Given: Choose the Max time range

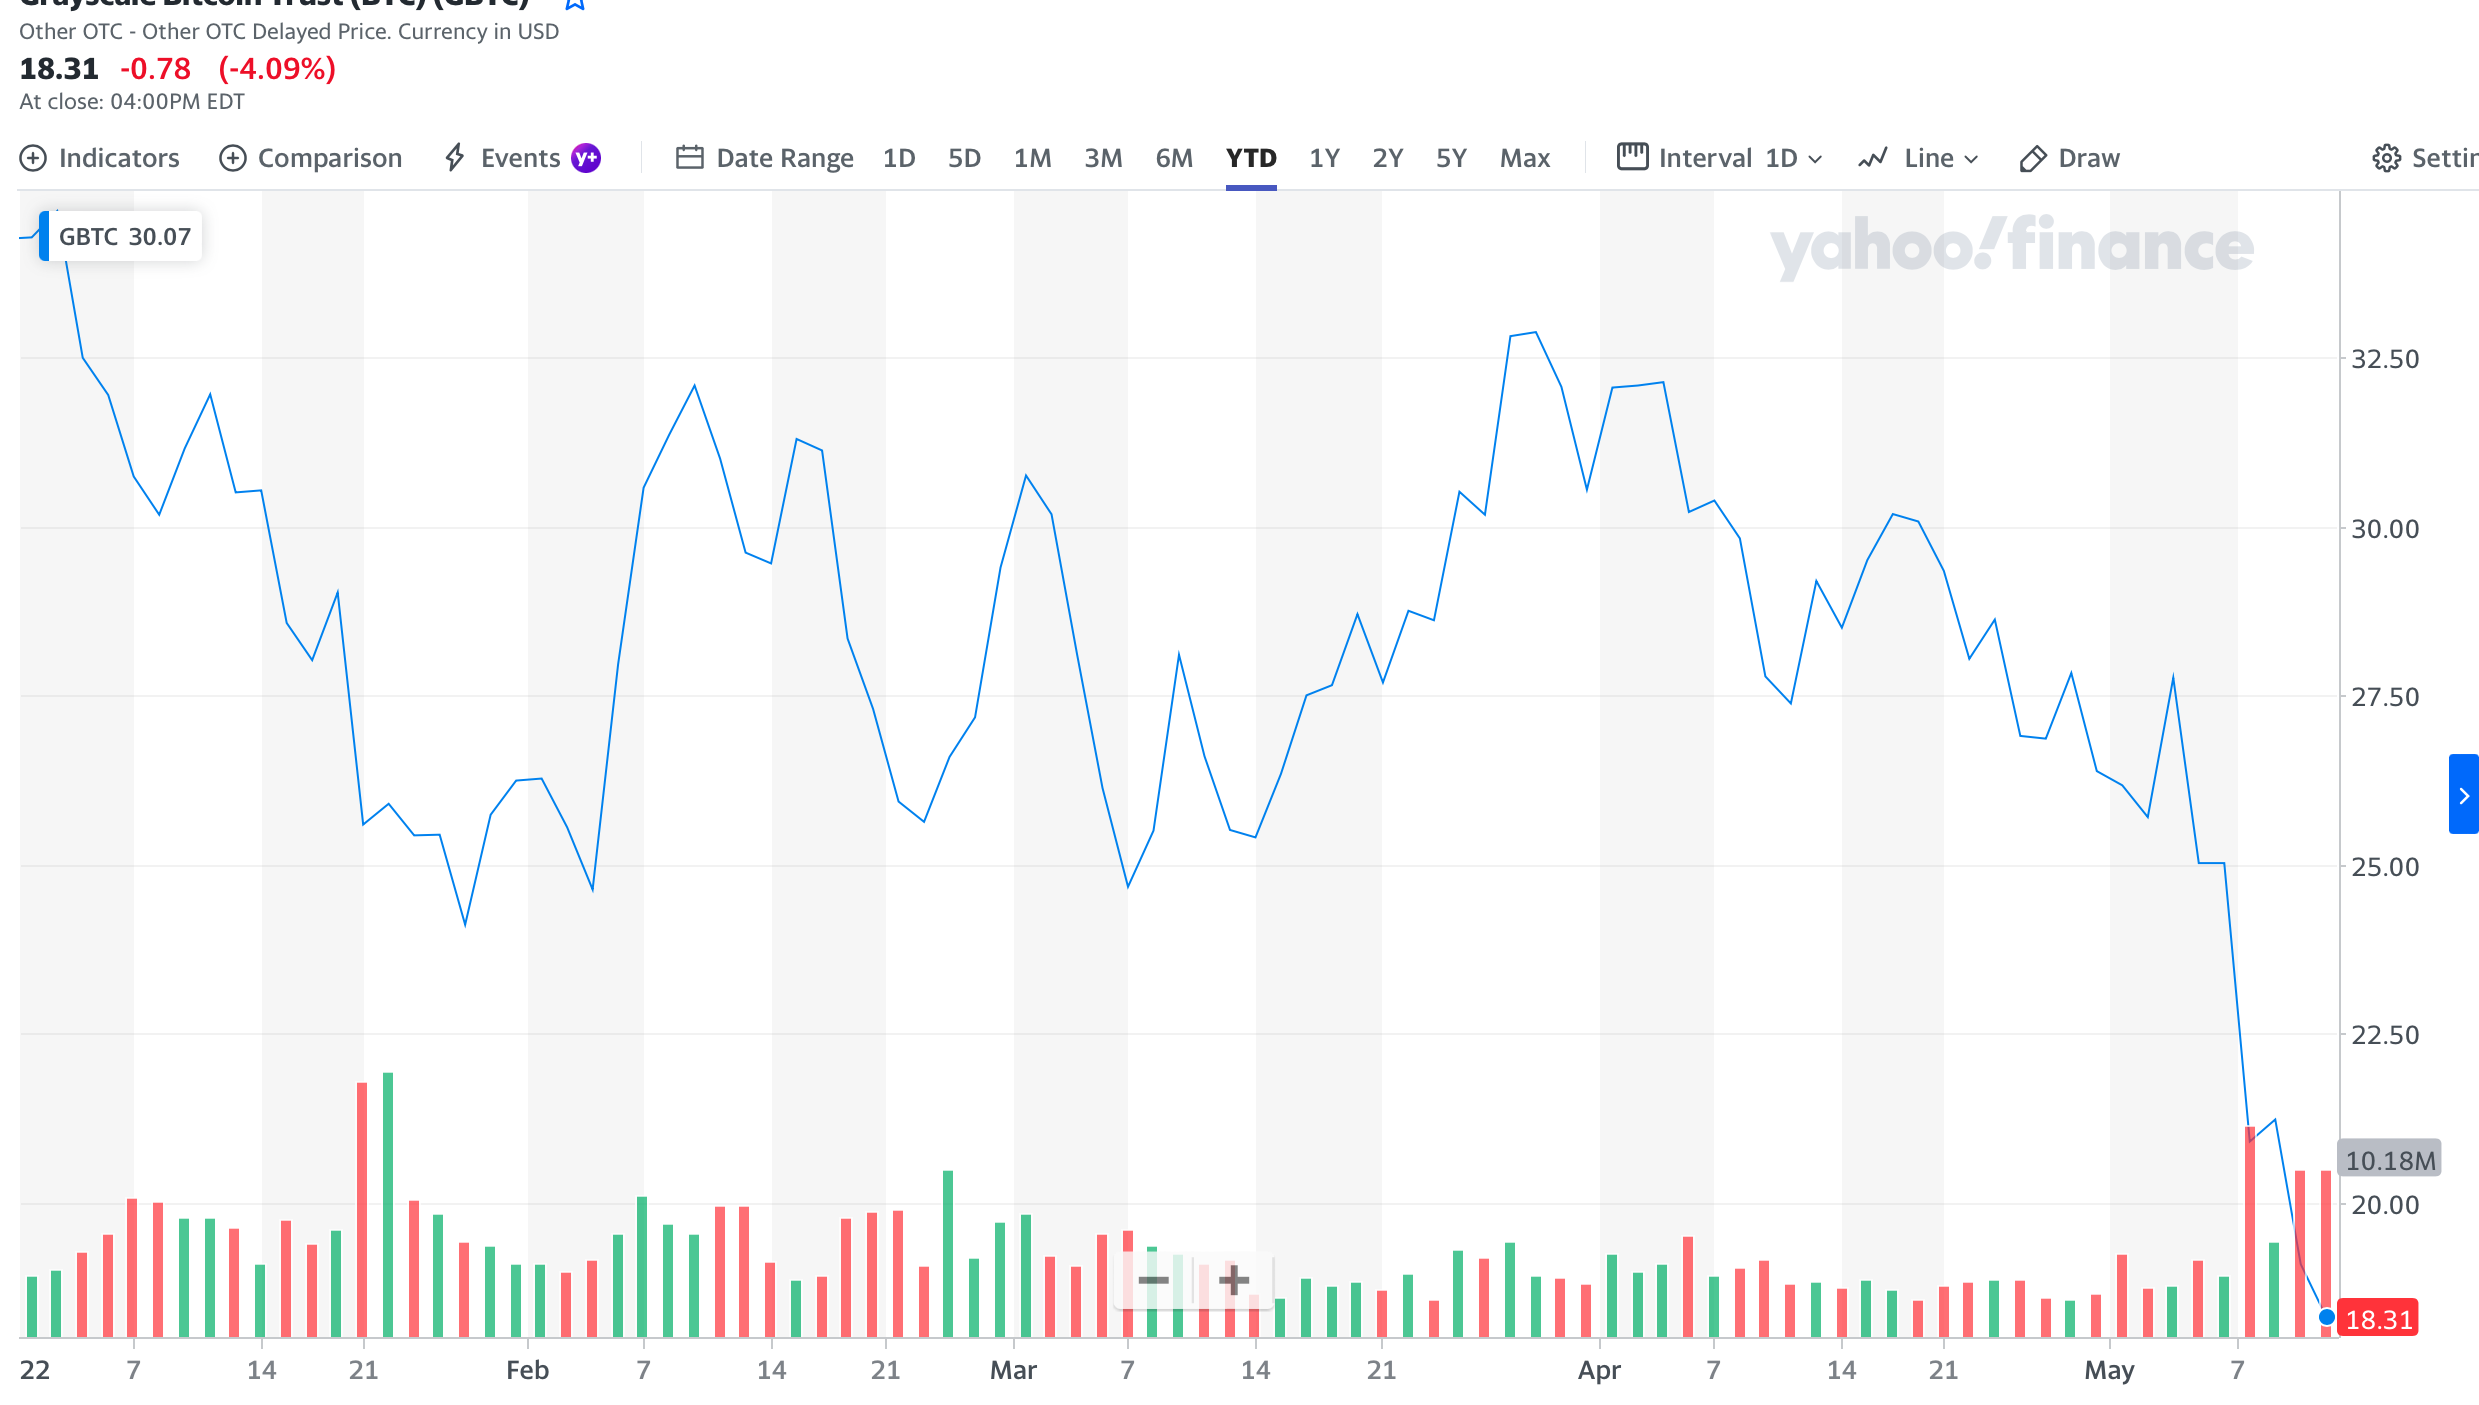Looking at the screenshot, I should (1524, 158).
